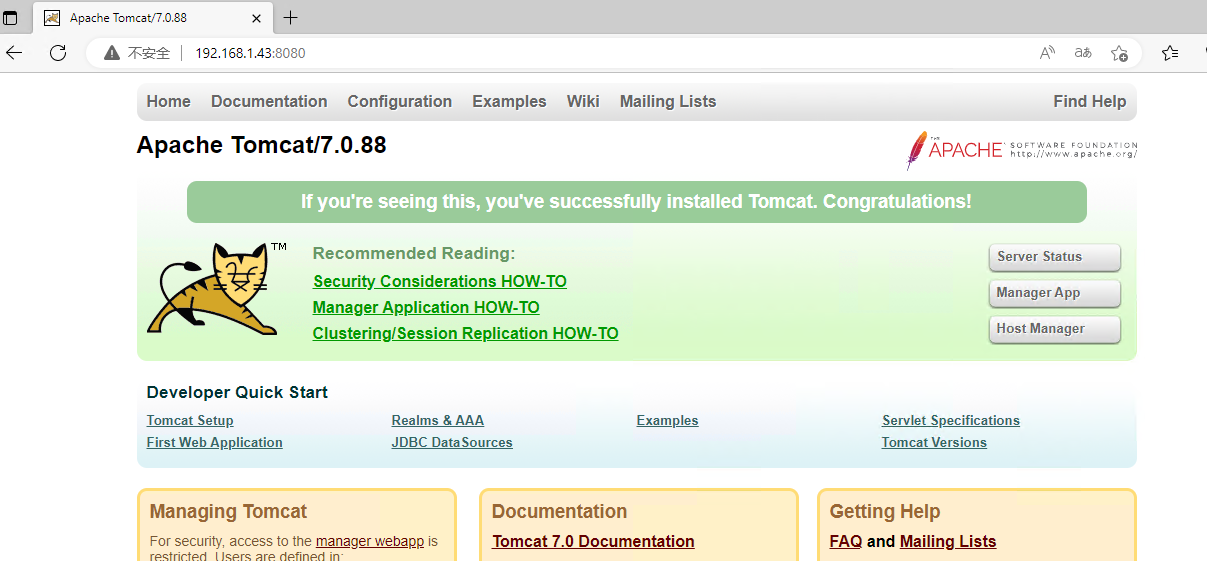This screenshot has height=561, width=1207.
Task: Open Servlet Specifications link
Action: [951, 420]
